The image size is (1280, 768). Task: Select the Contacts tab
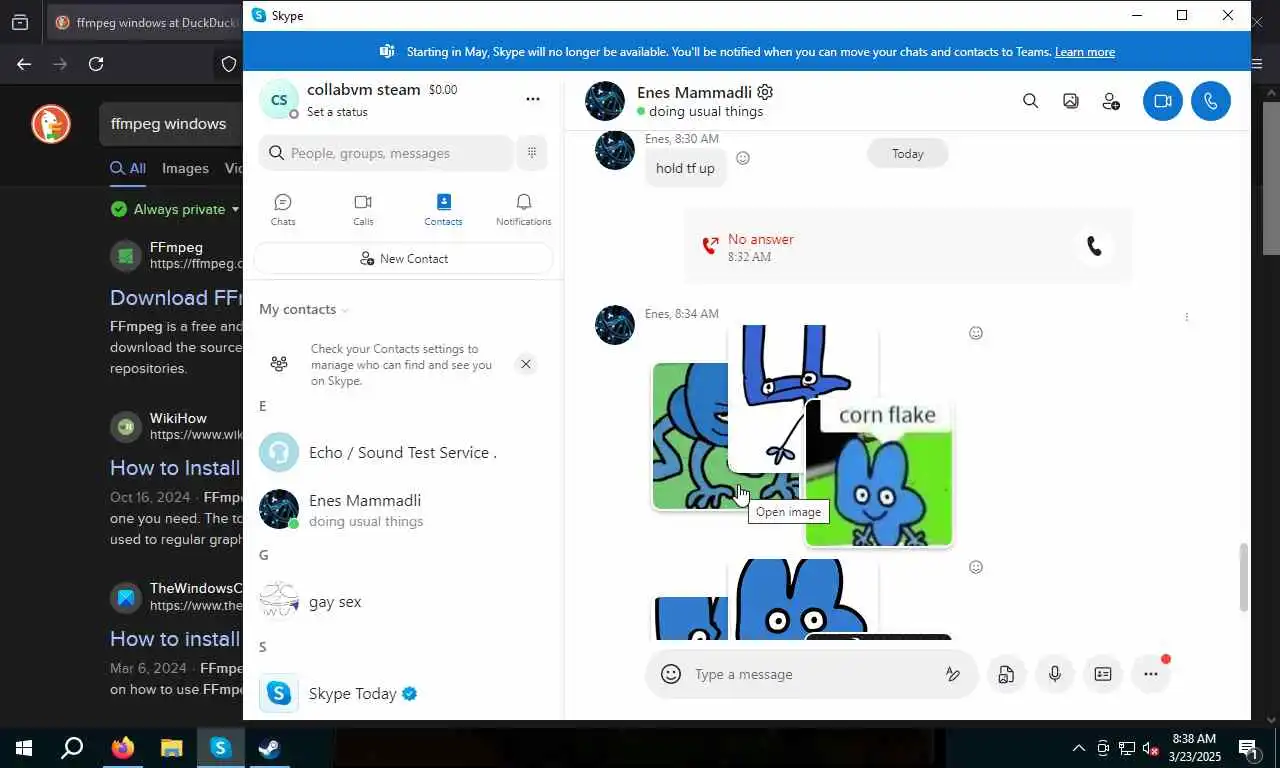443,209
